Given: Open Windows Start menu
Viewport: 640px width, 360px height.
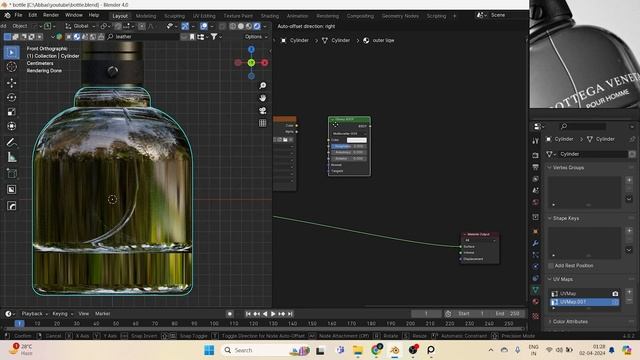Looking at the screenshot, I should tap(209, 350).
